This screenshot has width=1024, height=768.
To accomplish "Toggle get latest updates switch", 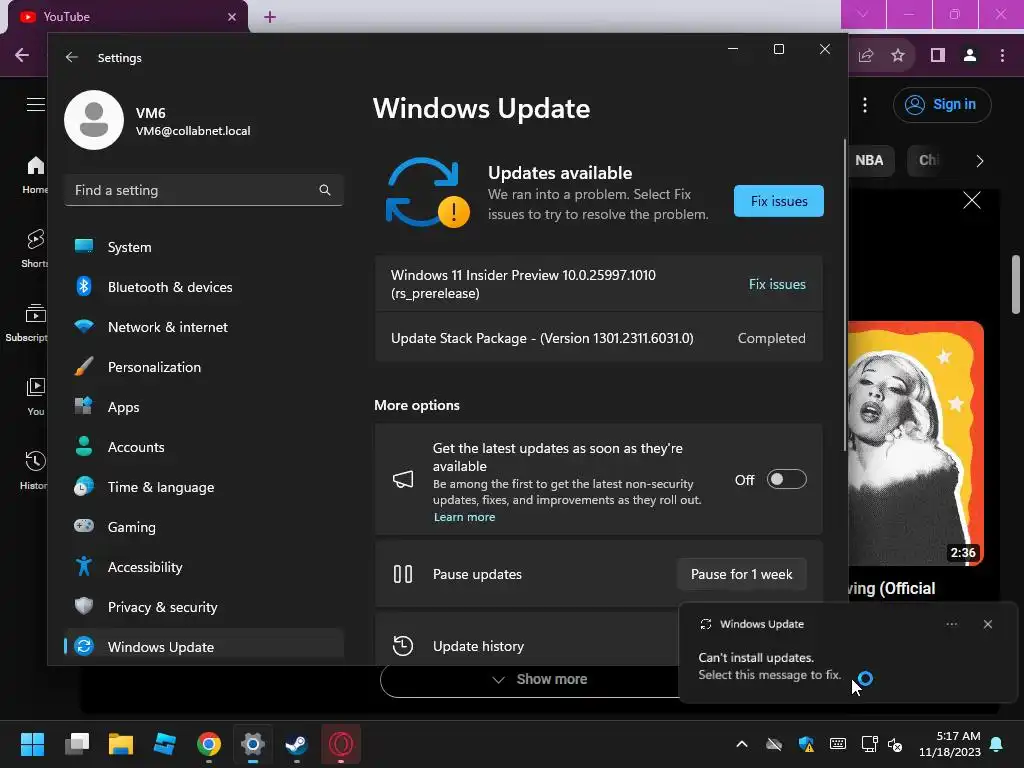I will coord(786,479).
